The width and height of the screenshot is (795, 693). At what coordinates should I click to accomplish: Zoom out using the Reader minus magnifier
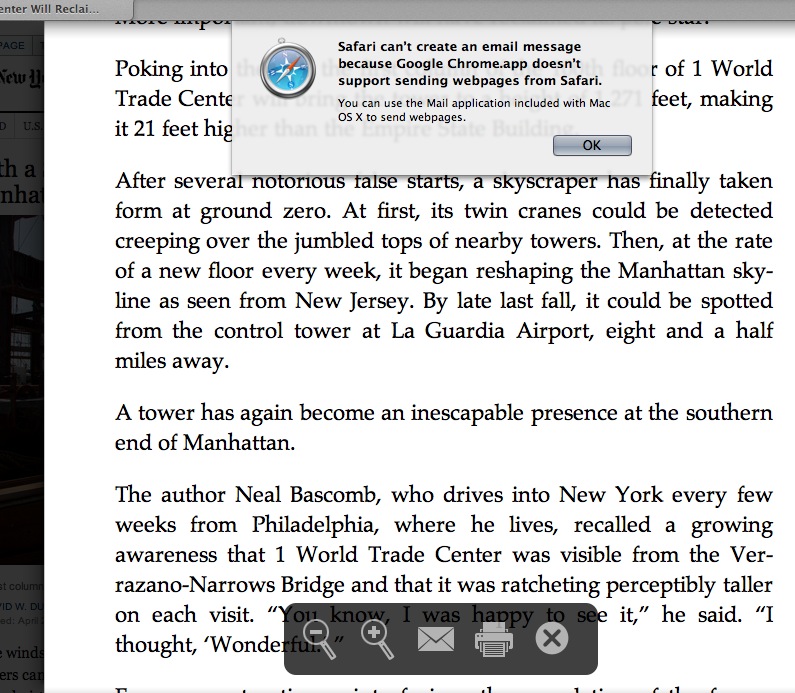(x=319, y=639)
